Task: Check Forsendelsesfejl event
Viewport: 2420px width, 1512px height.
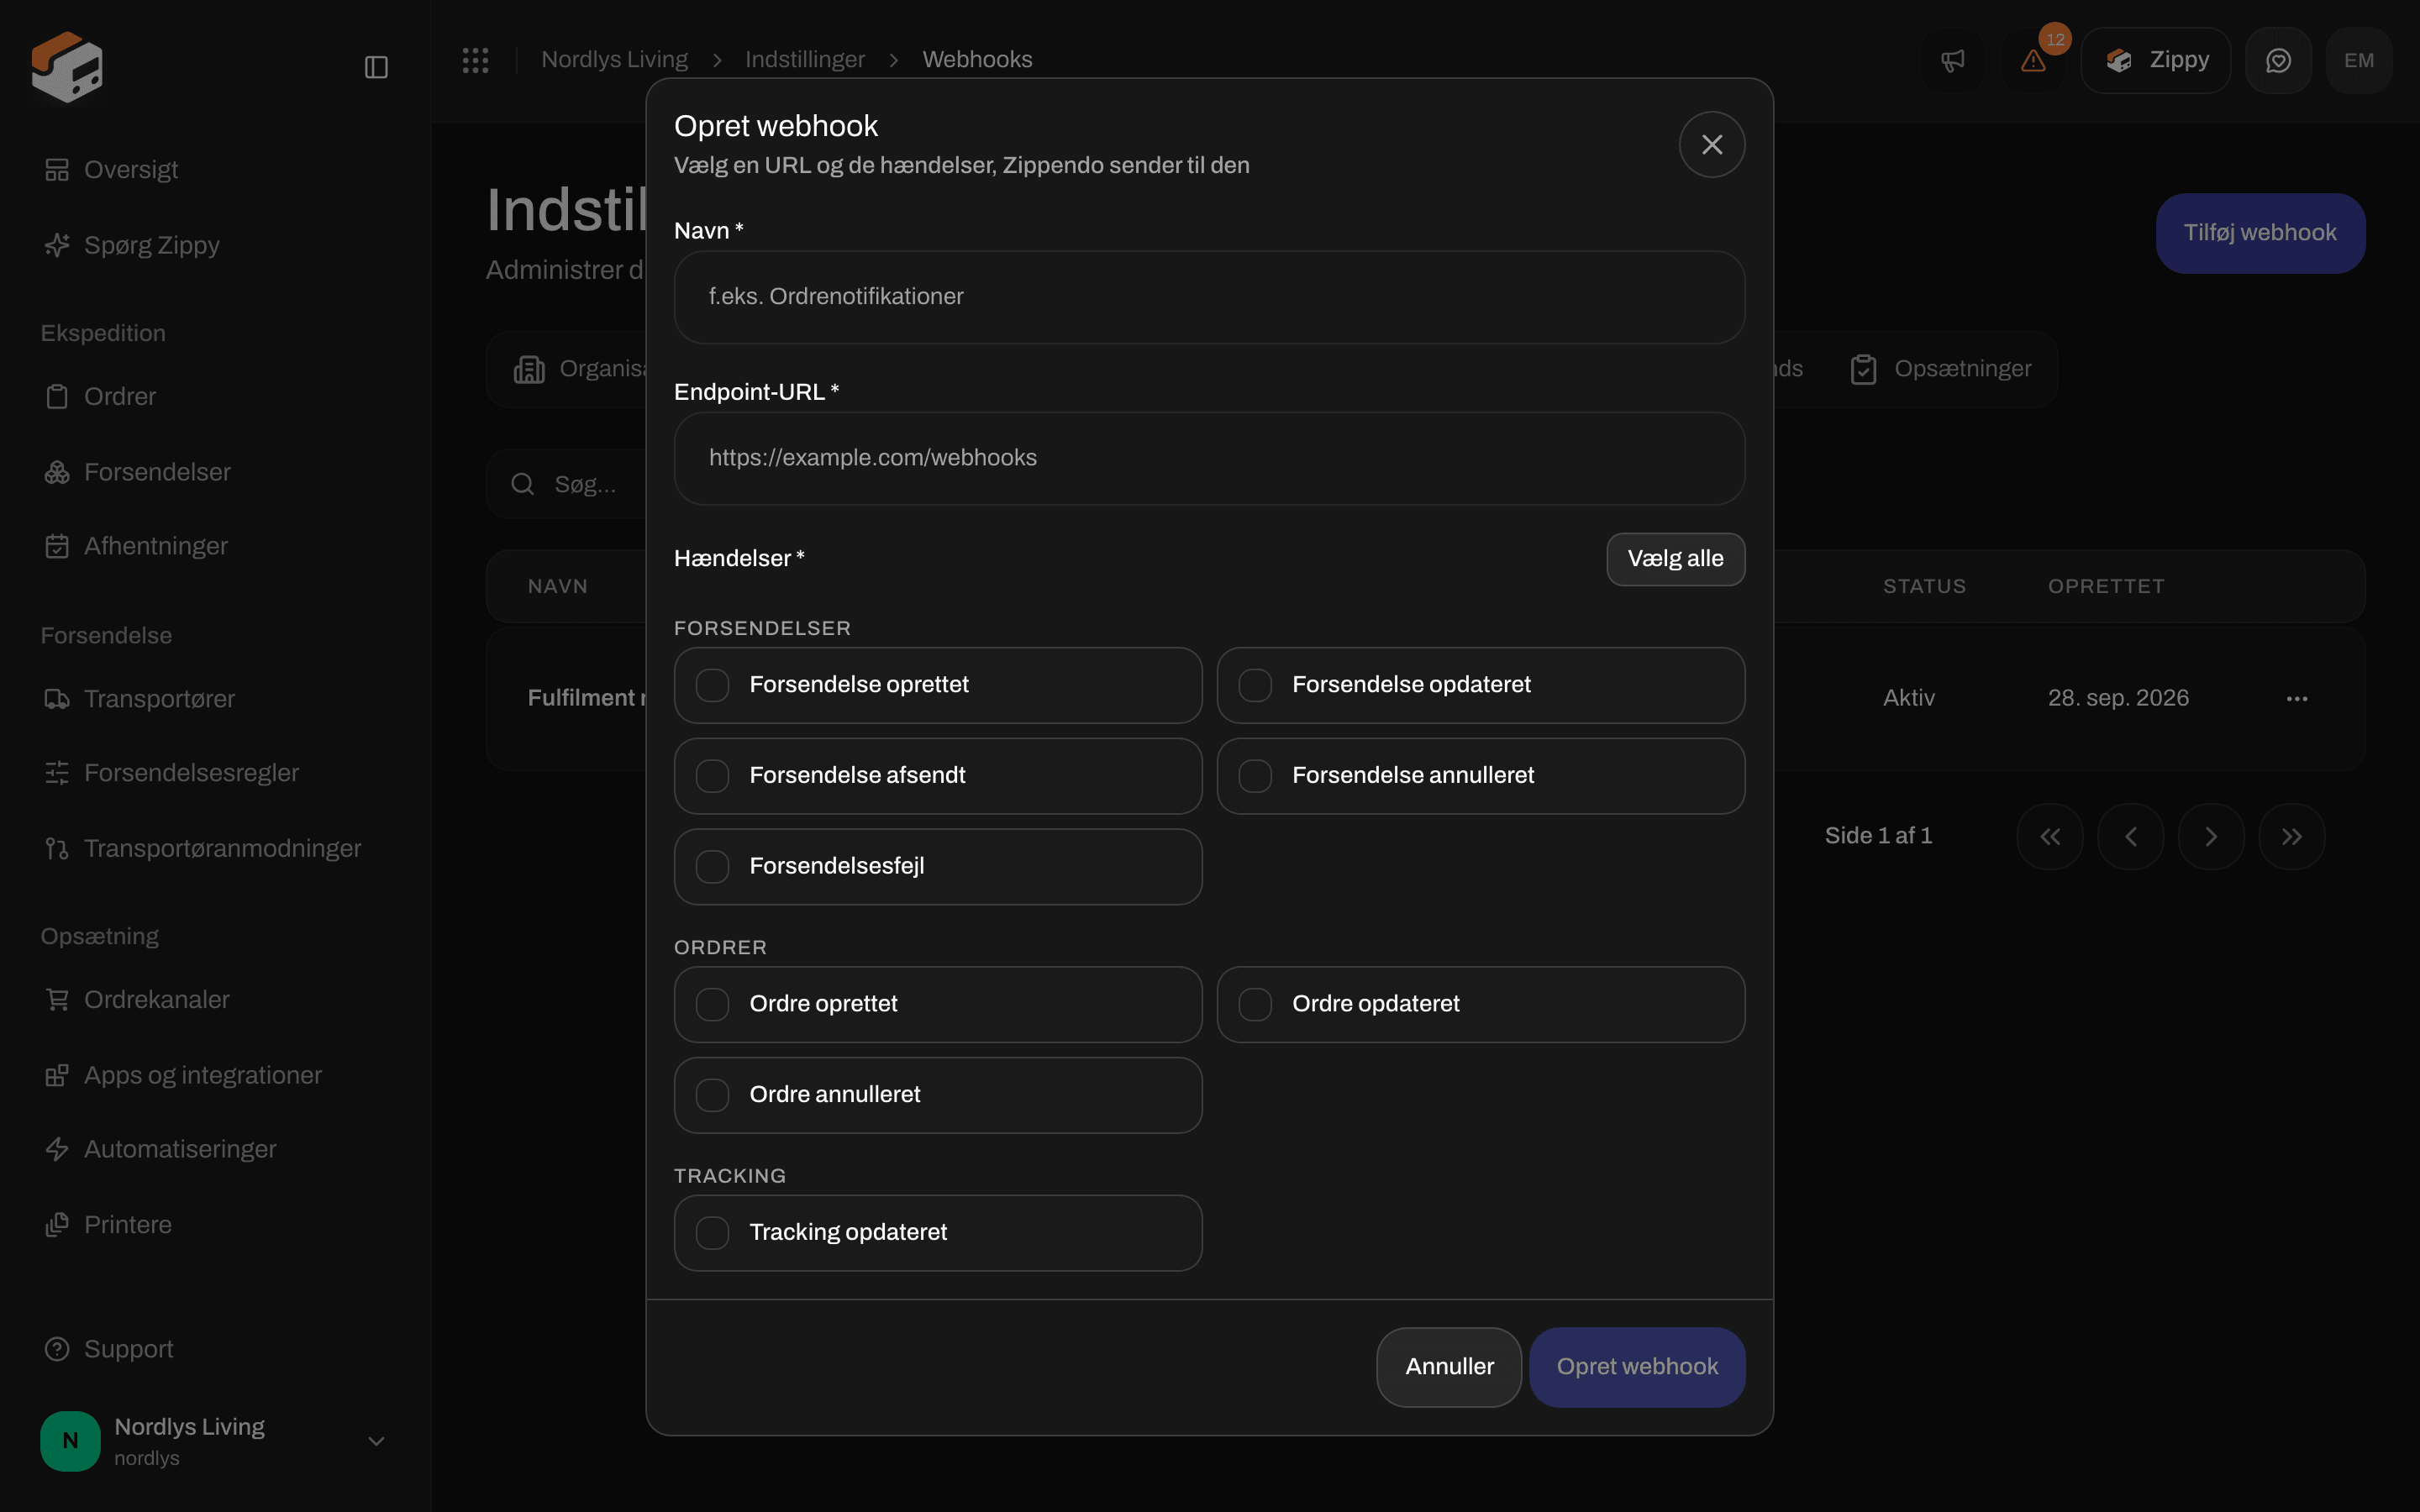Action: (x=938, y=867)
